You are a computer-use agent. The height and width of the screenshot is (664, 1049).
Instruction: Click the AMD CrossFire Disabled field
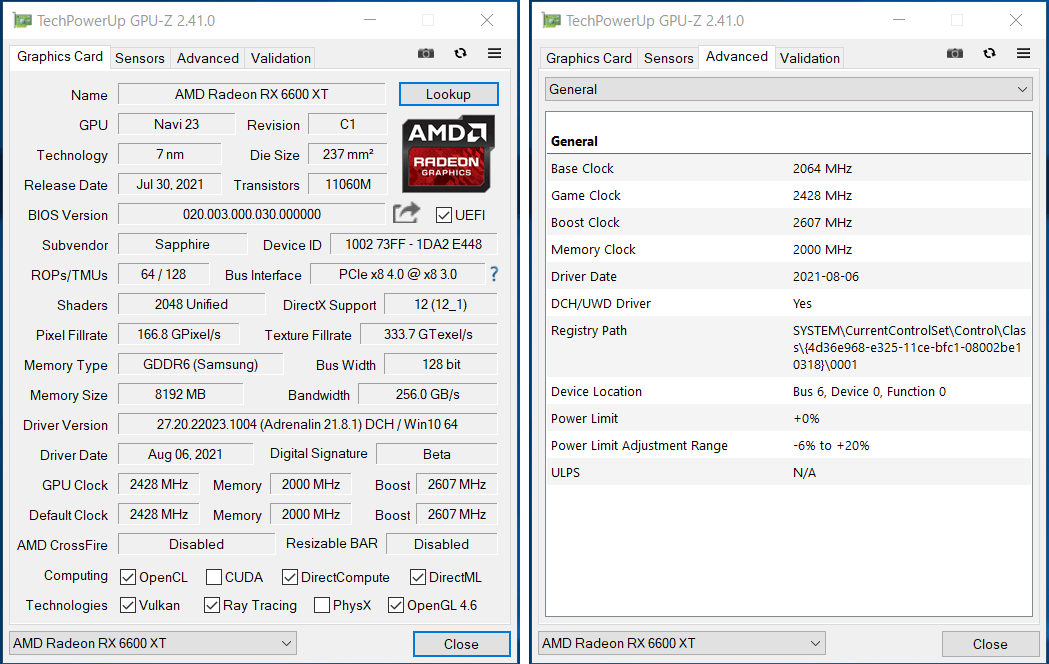[x=196, y=544]
